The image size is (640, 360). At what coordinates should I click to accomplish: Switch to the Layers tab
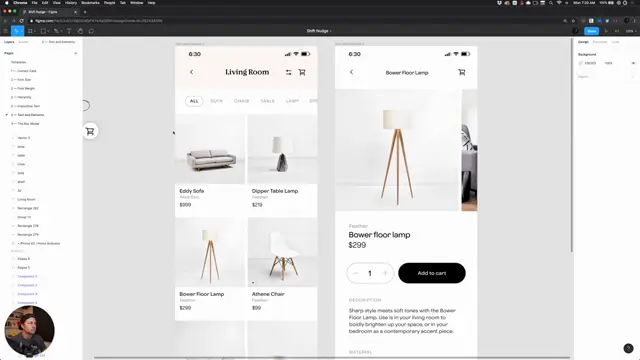point(9,42)
